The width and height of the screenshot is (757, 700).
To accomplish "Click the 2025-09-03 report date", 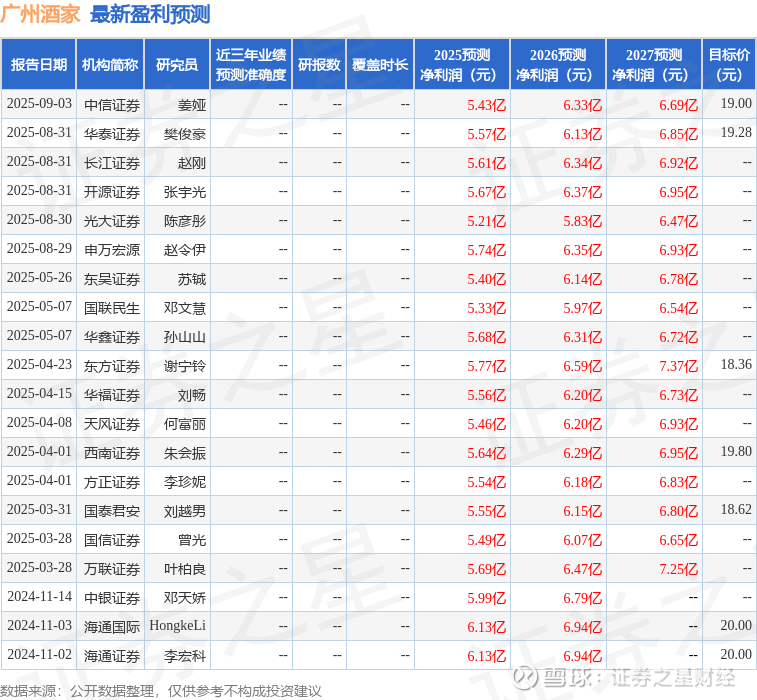I will pos(39,104).
